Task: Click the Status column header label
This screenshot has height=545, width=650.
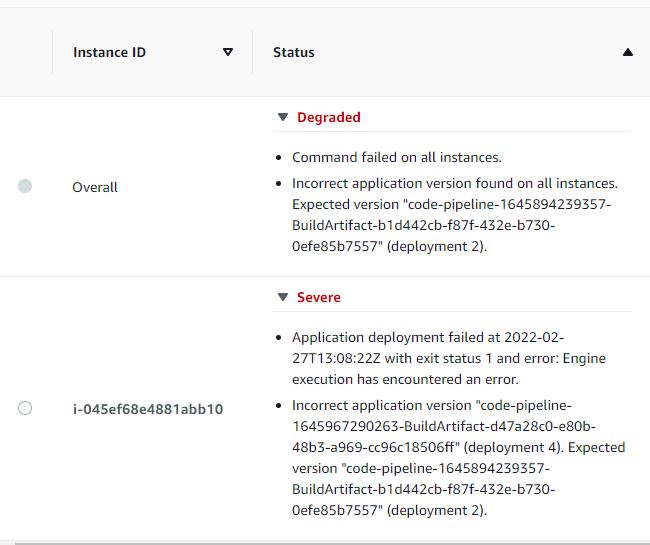Action: click(x=293, y=52)
